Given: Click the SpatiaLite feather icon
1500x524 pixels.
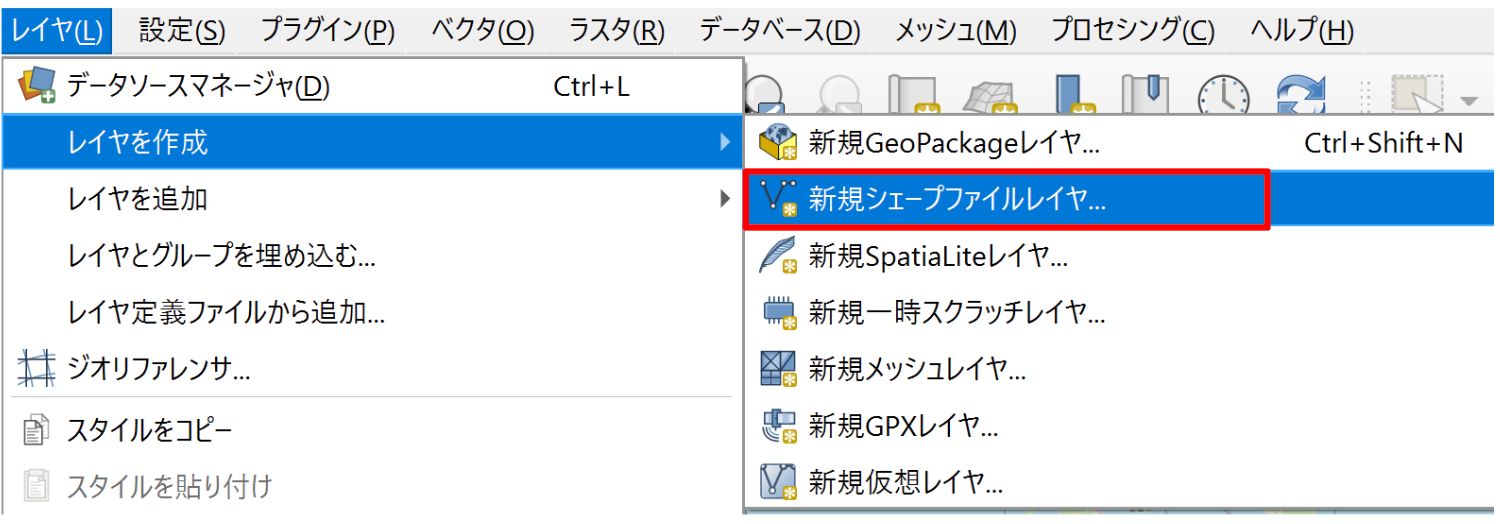Looking at the screenshot, I should click(777, 256).
